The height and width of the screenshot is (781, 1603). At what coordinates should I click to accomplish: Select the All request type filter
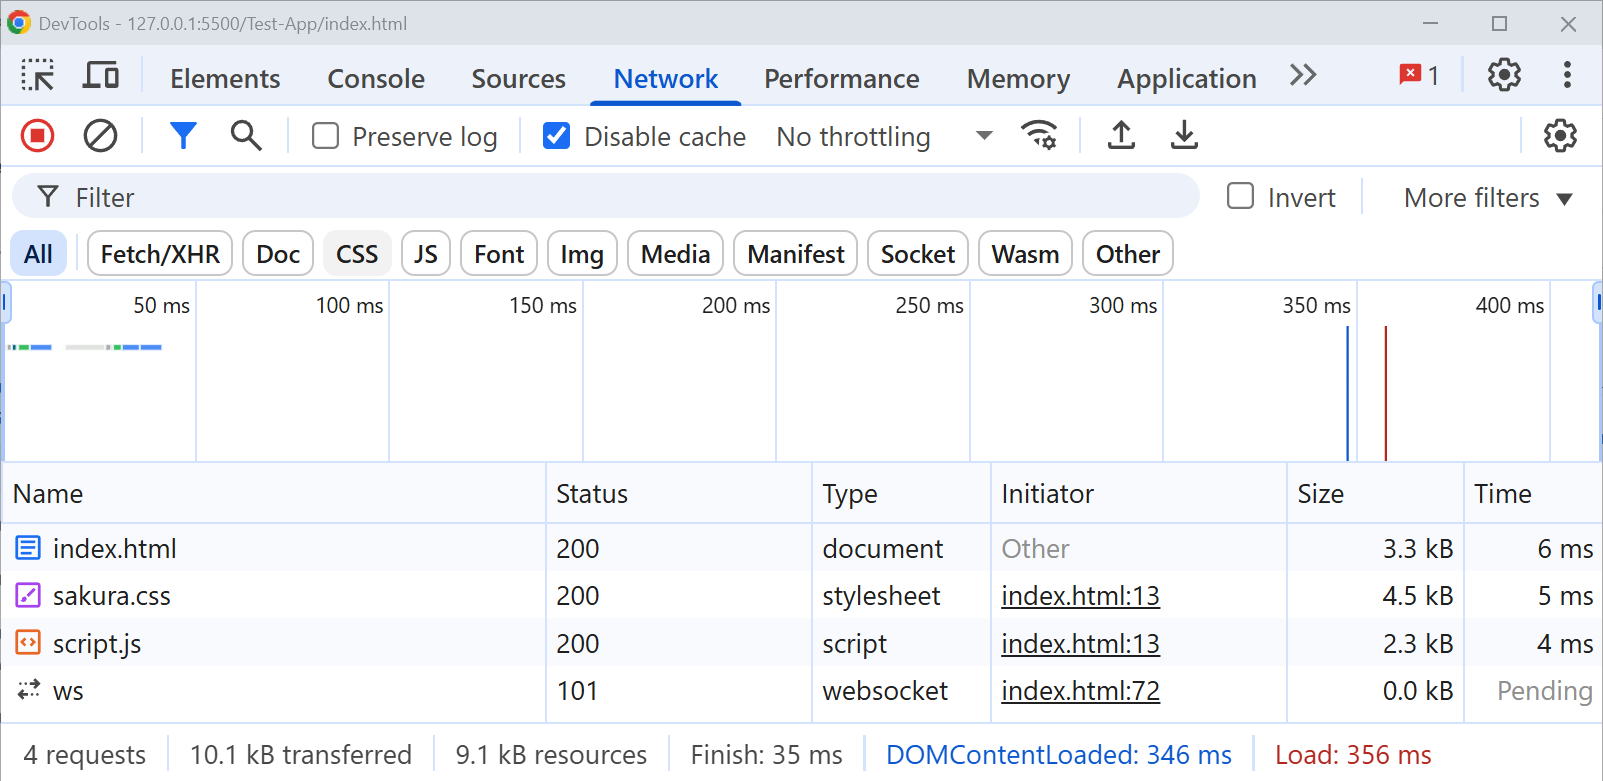click(x=38, y=254)
